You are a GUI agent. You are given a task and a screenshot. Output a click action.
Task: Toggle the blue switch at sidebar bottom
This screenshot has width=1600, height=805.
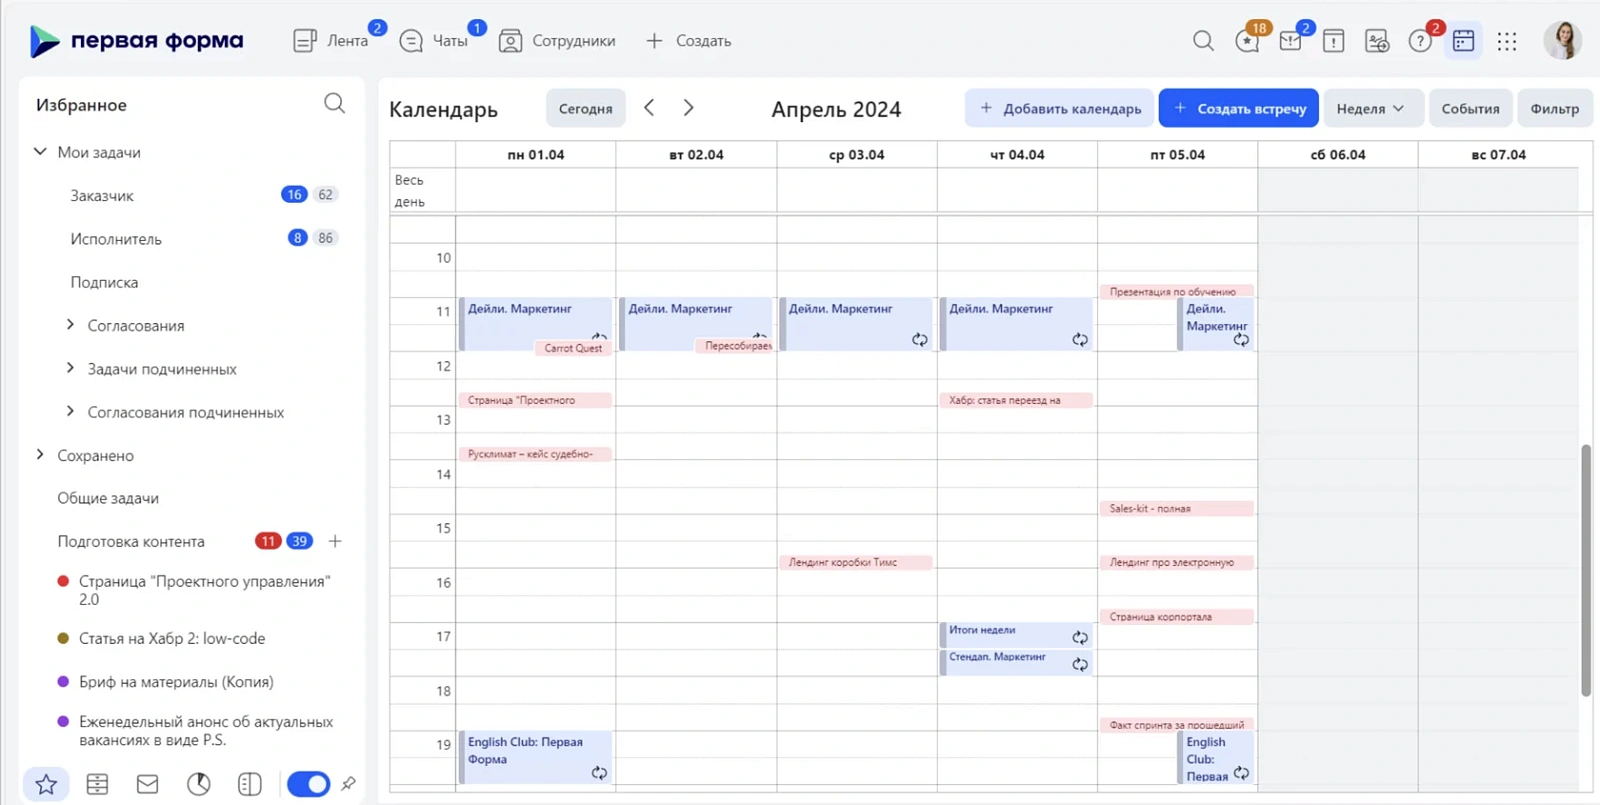[x=308, y=784]
